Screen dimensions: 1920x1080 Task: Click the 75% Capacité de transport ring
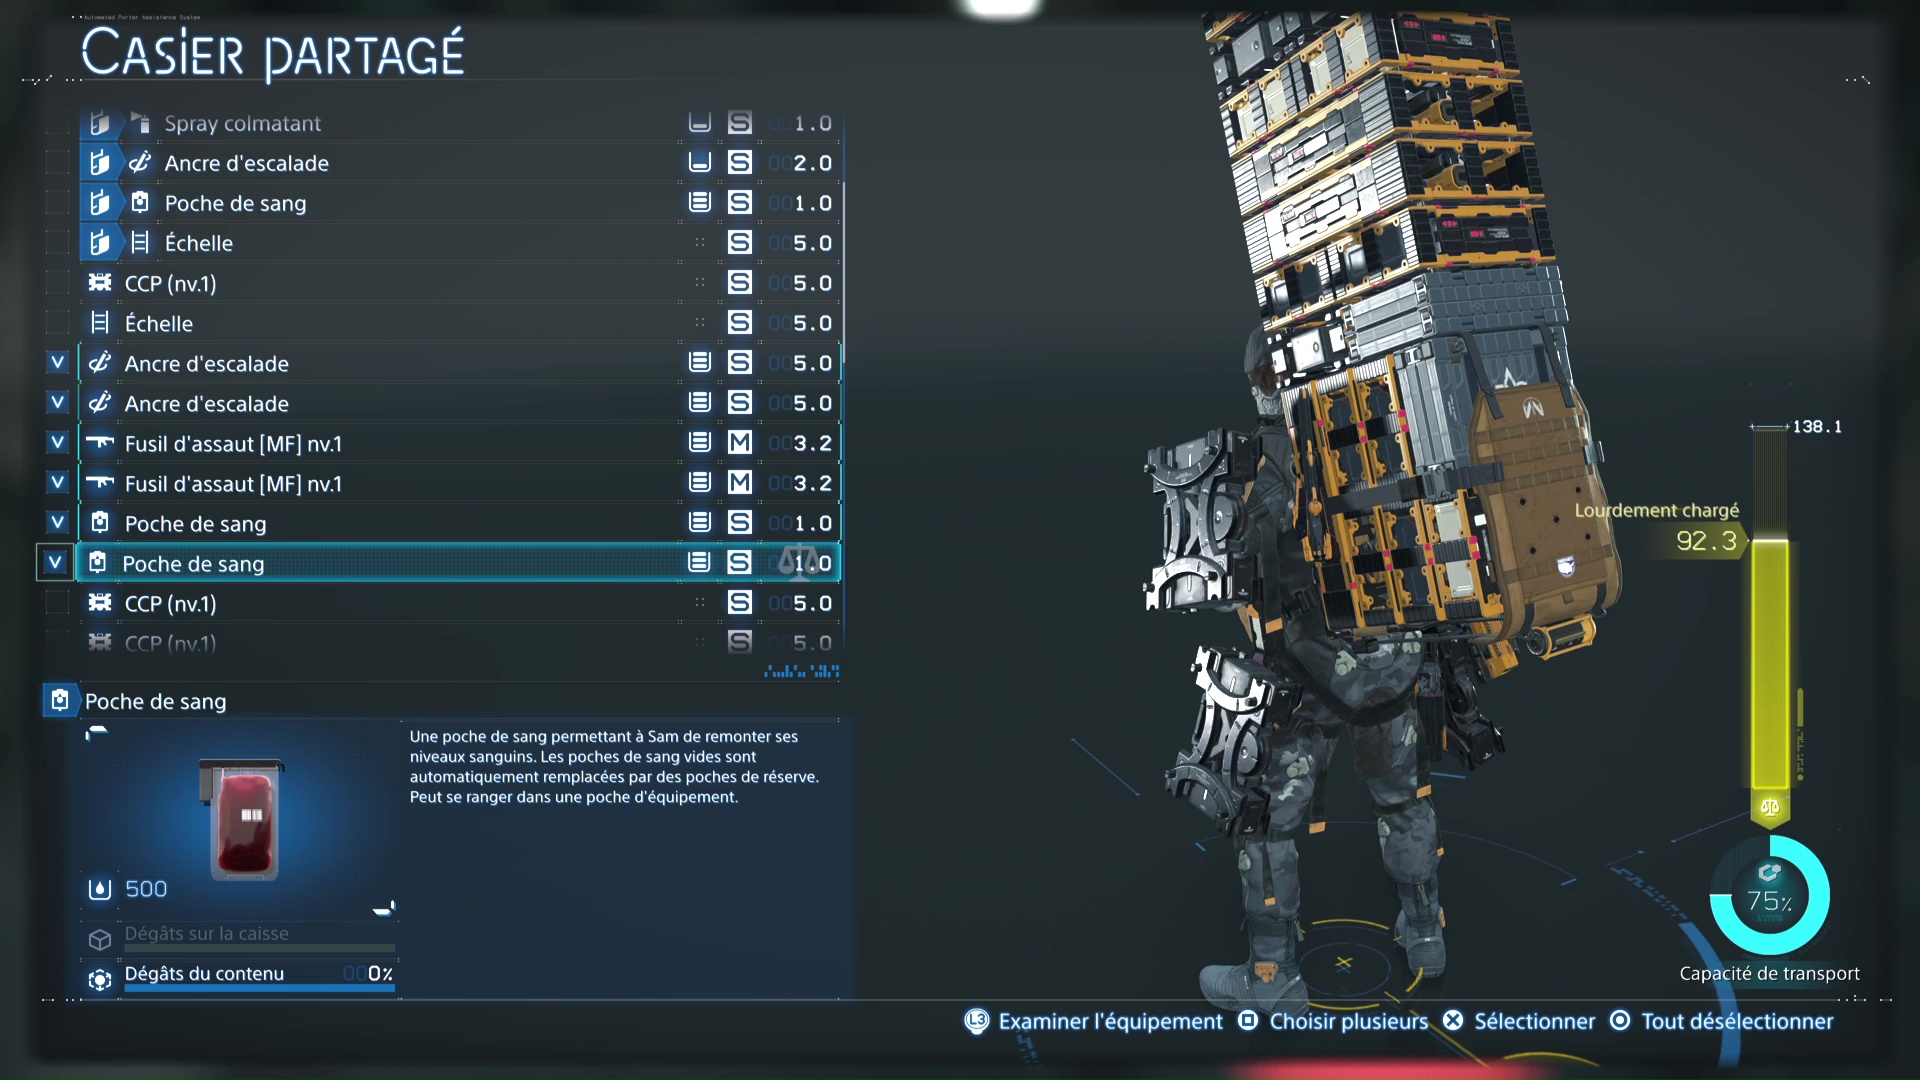pyautogui.click(x=1770, y=896)
